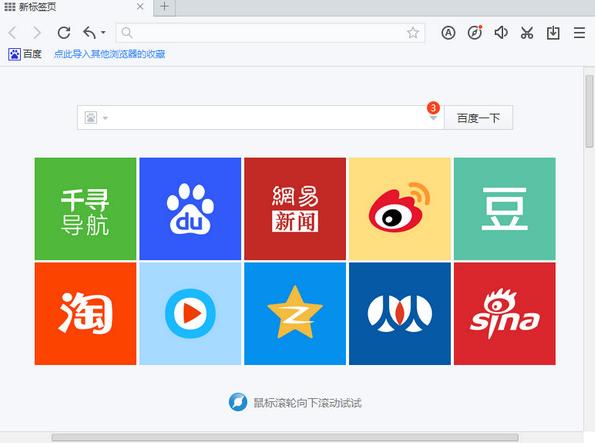Expand the arrow under the red 3 badge
This screenshot has height=443, width=597.
(x=433, y=118)
